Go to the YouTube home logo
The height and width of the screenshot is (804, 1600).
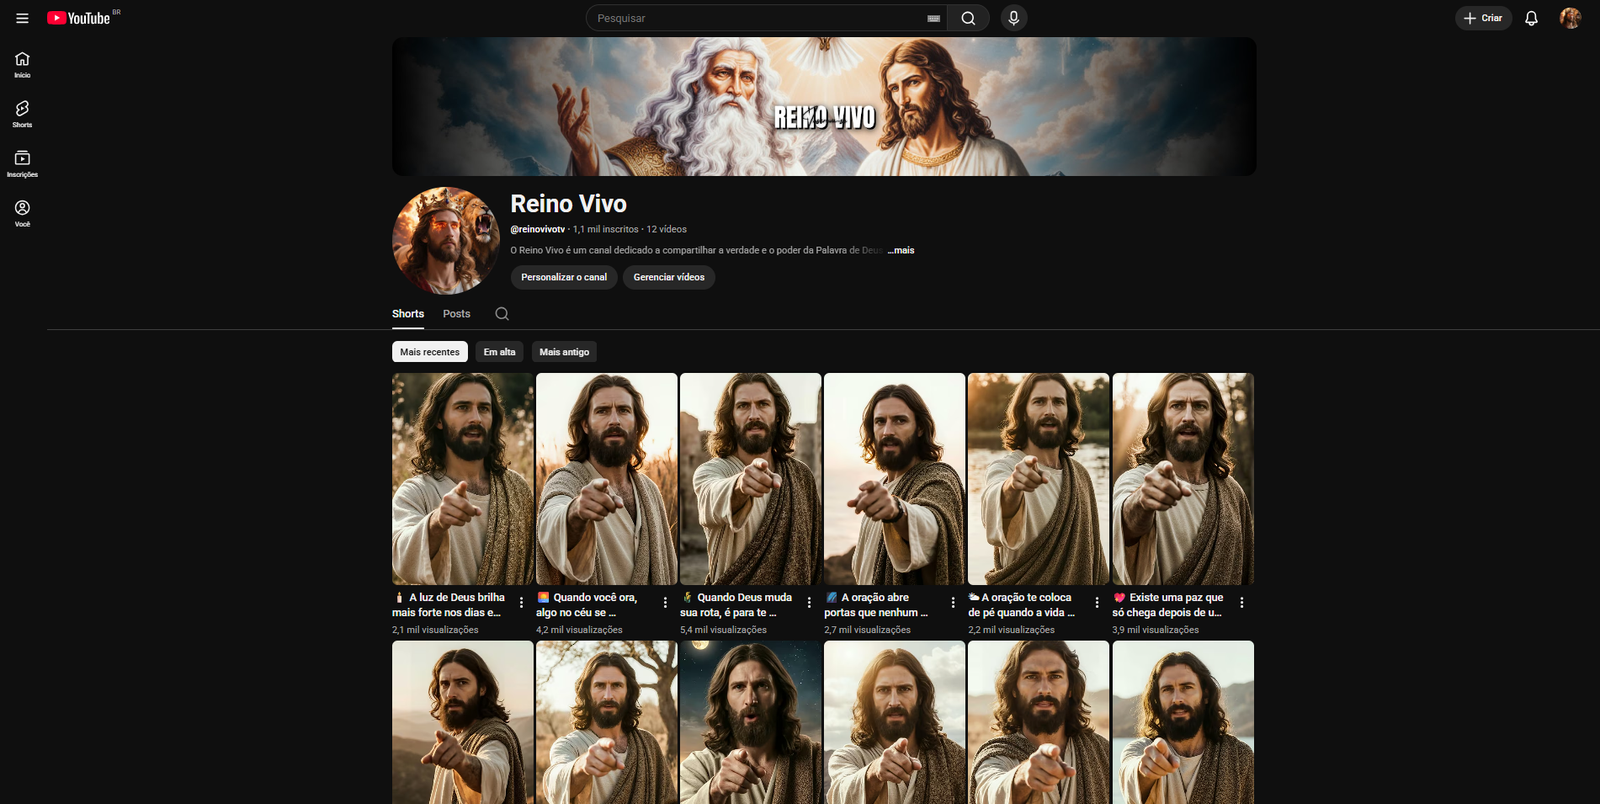click(x=79, y=18)
